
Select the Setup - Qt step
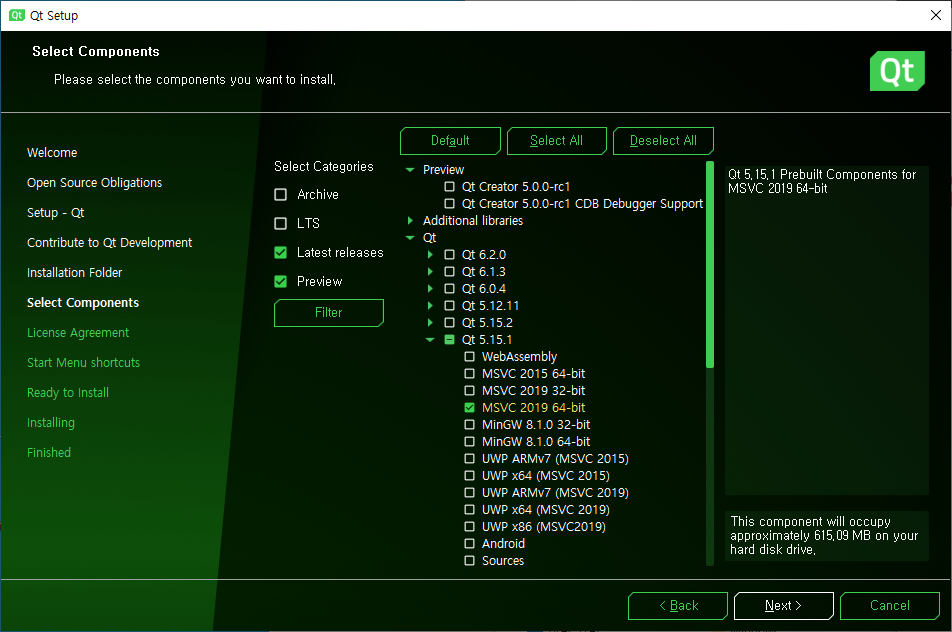[x=56, y=212]
